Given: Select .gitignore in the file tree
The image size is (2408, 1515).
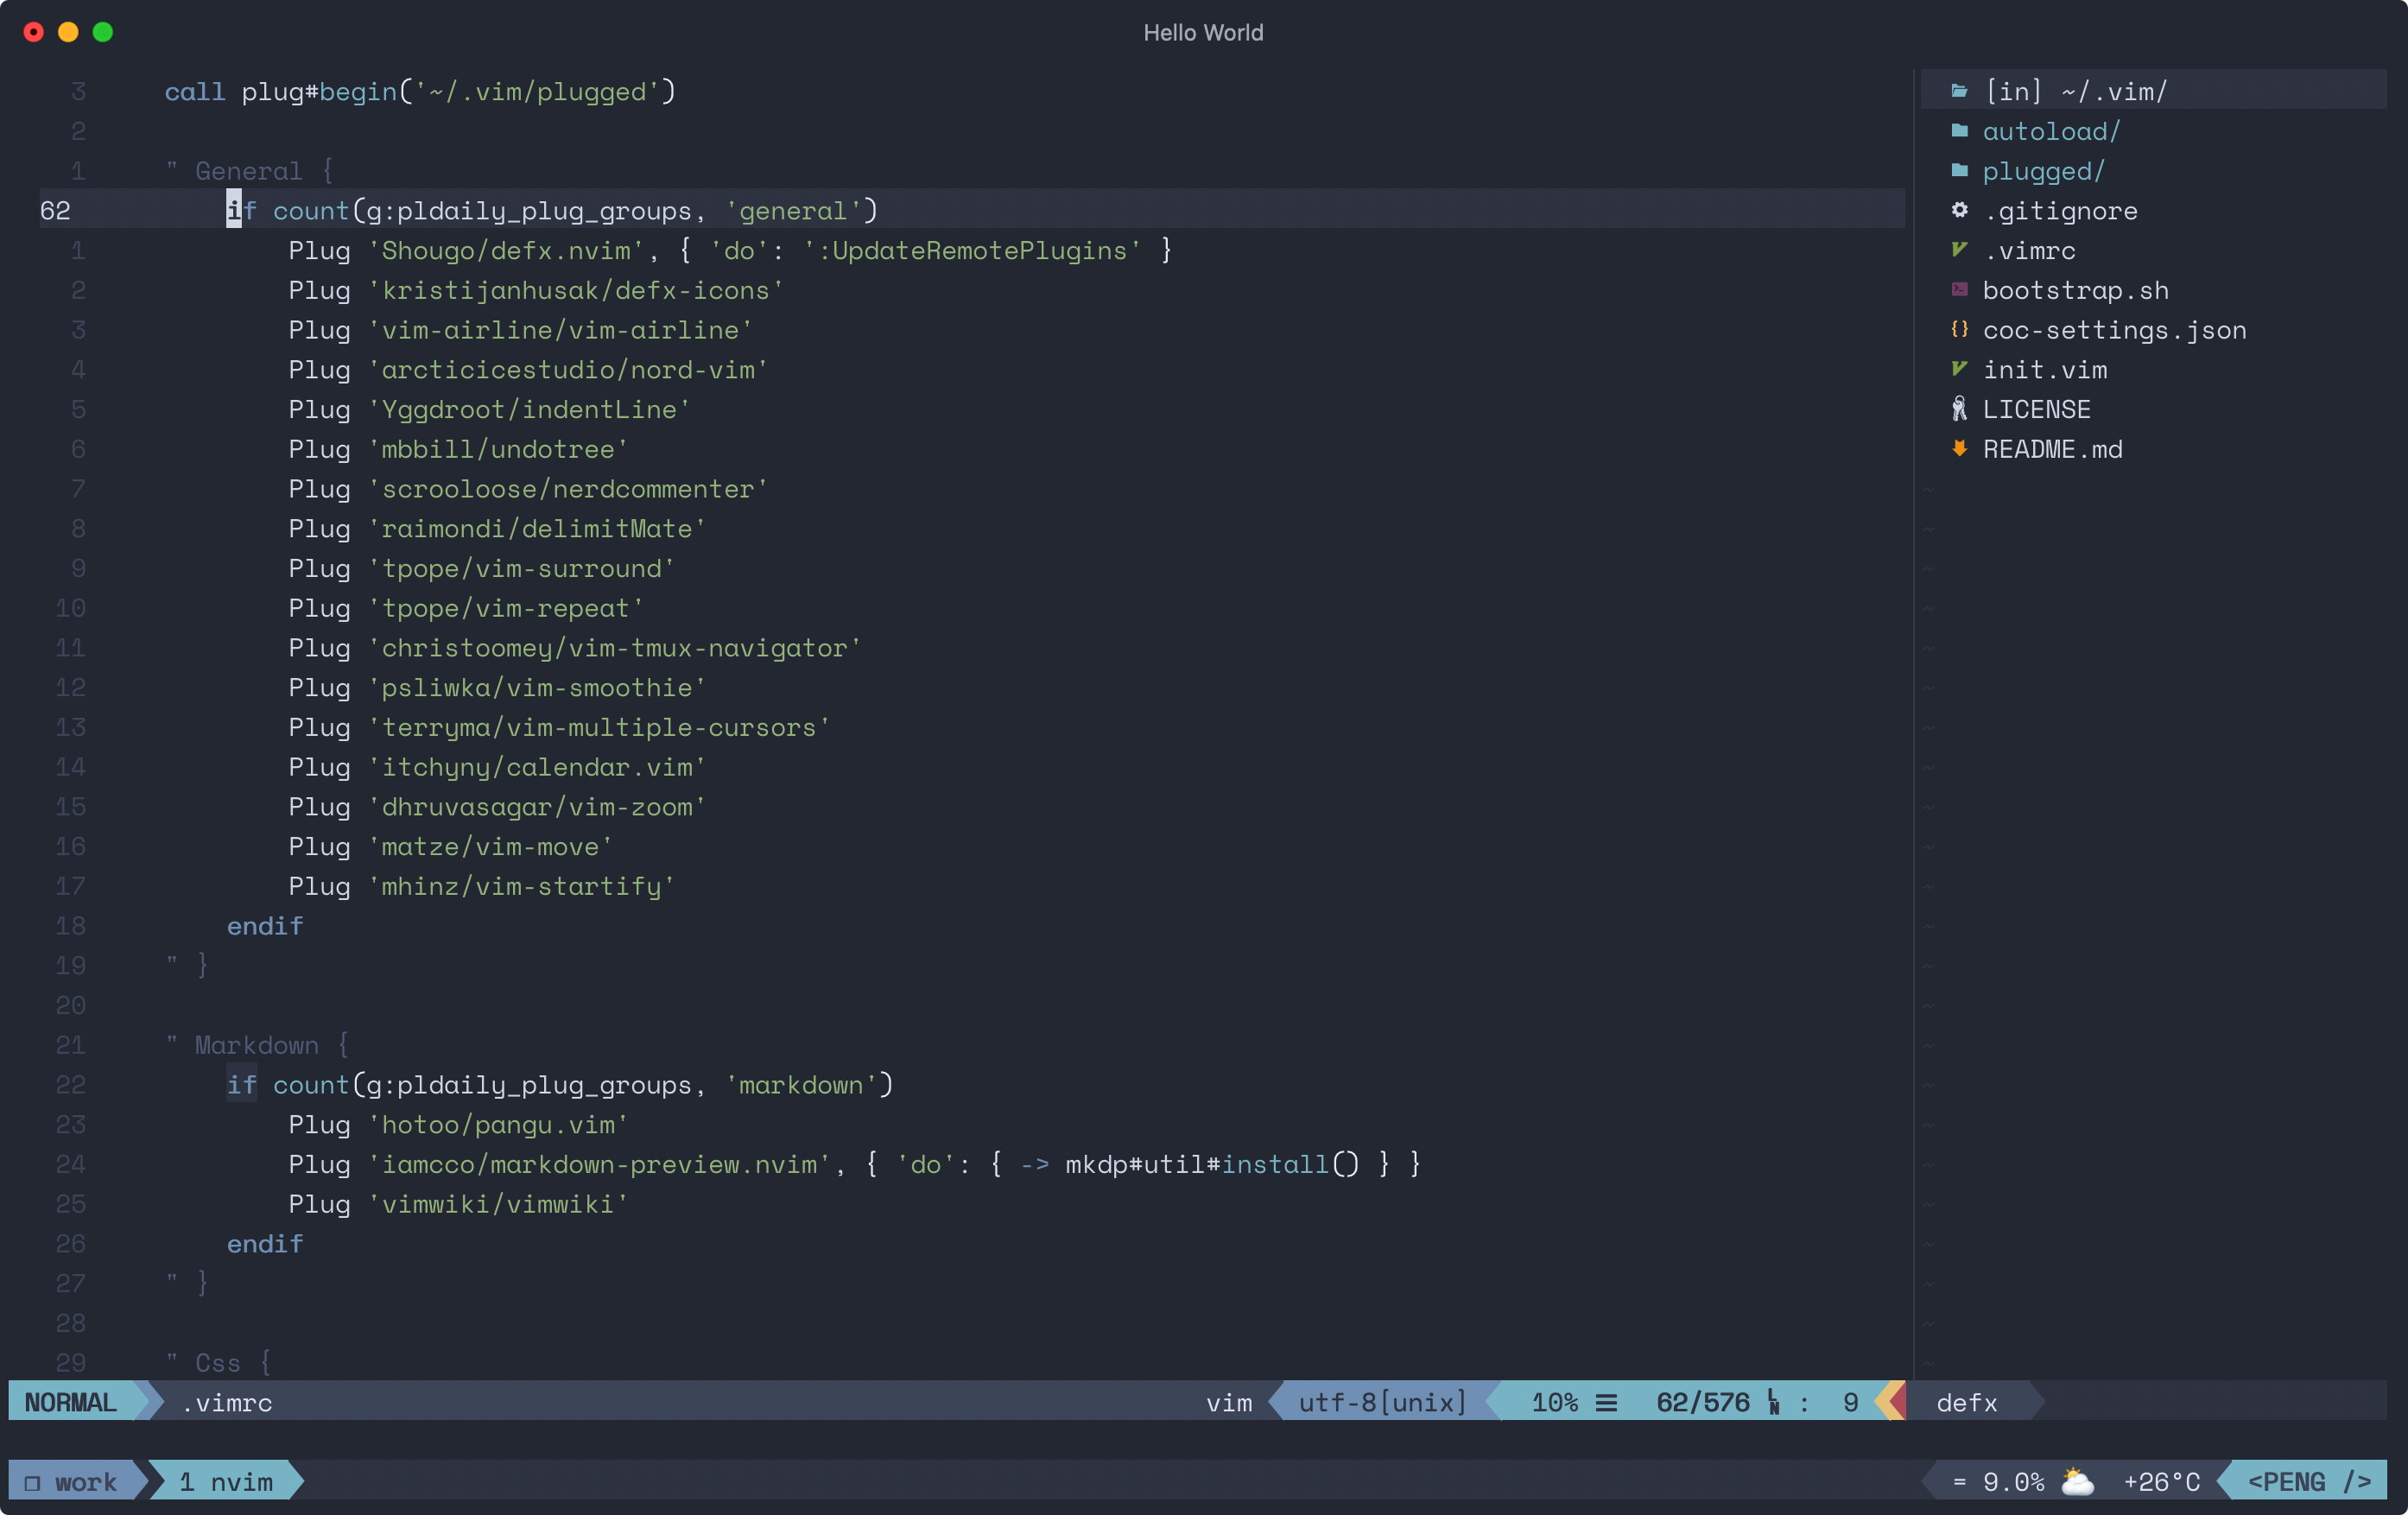Looking at the screenshot, I should pos(2060,211).
